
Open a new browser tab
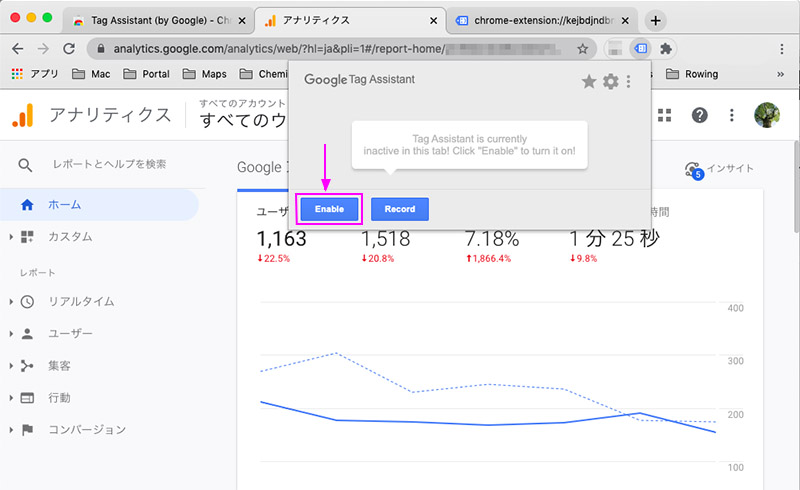(x=656, y=20)
